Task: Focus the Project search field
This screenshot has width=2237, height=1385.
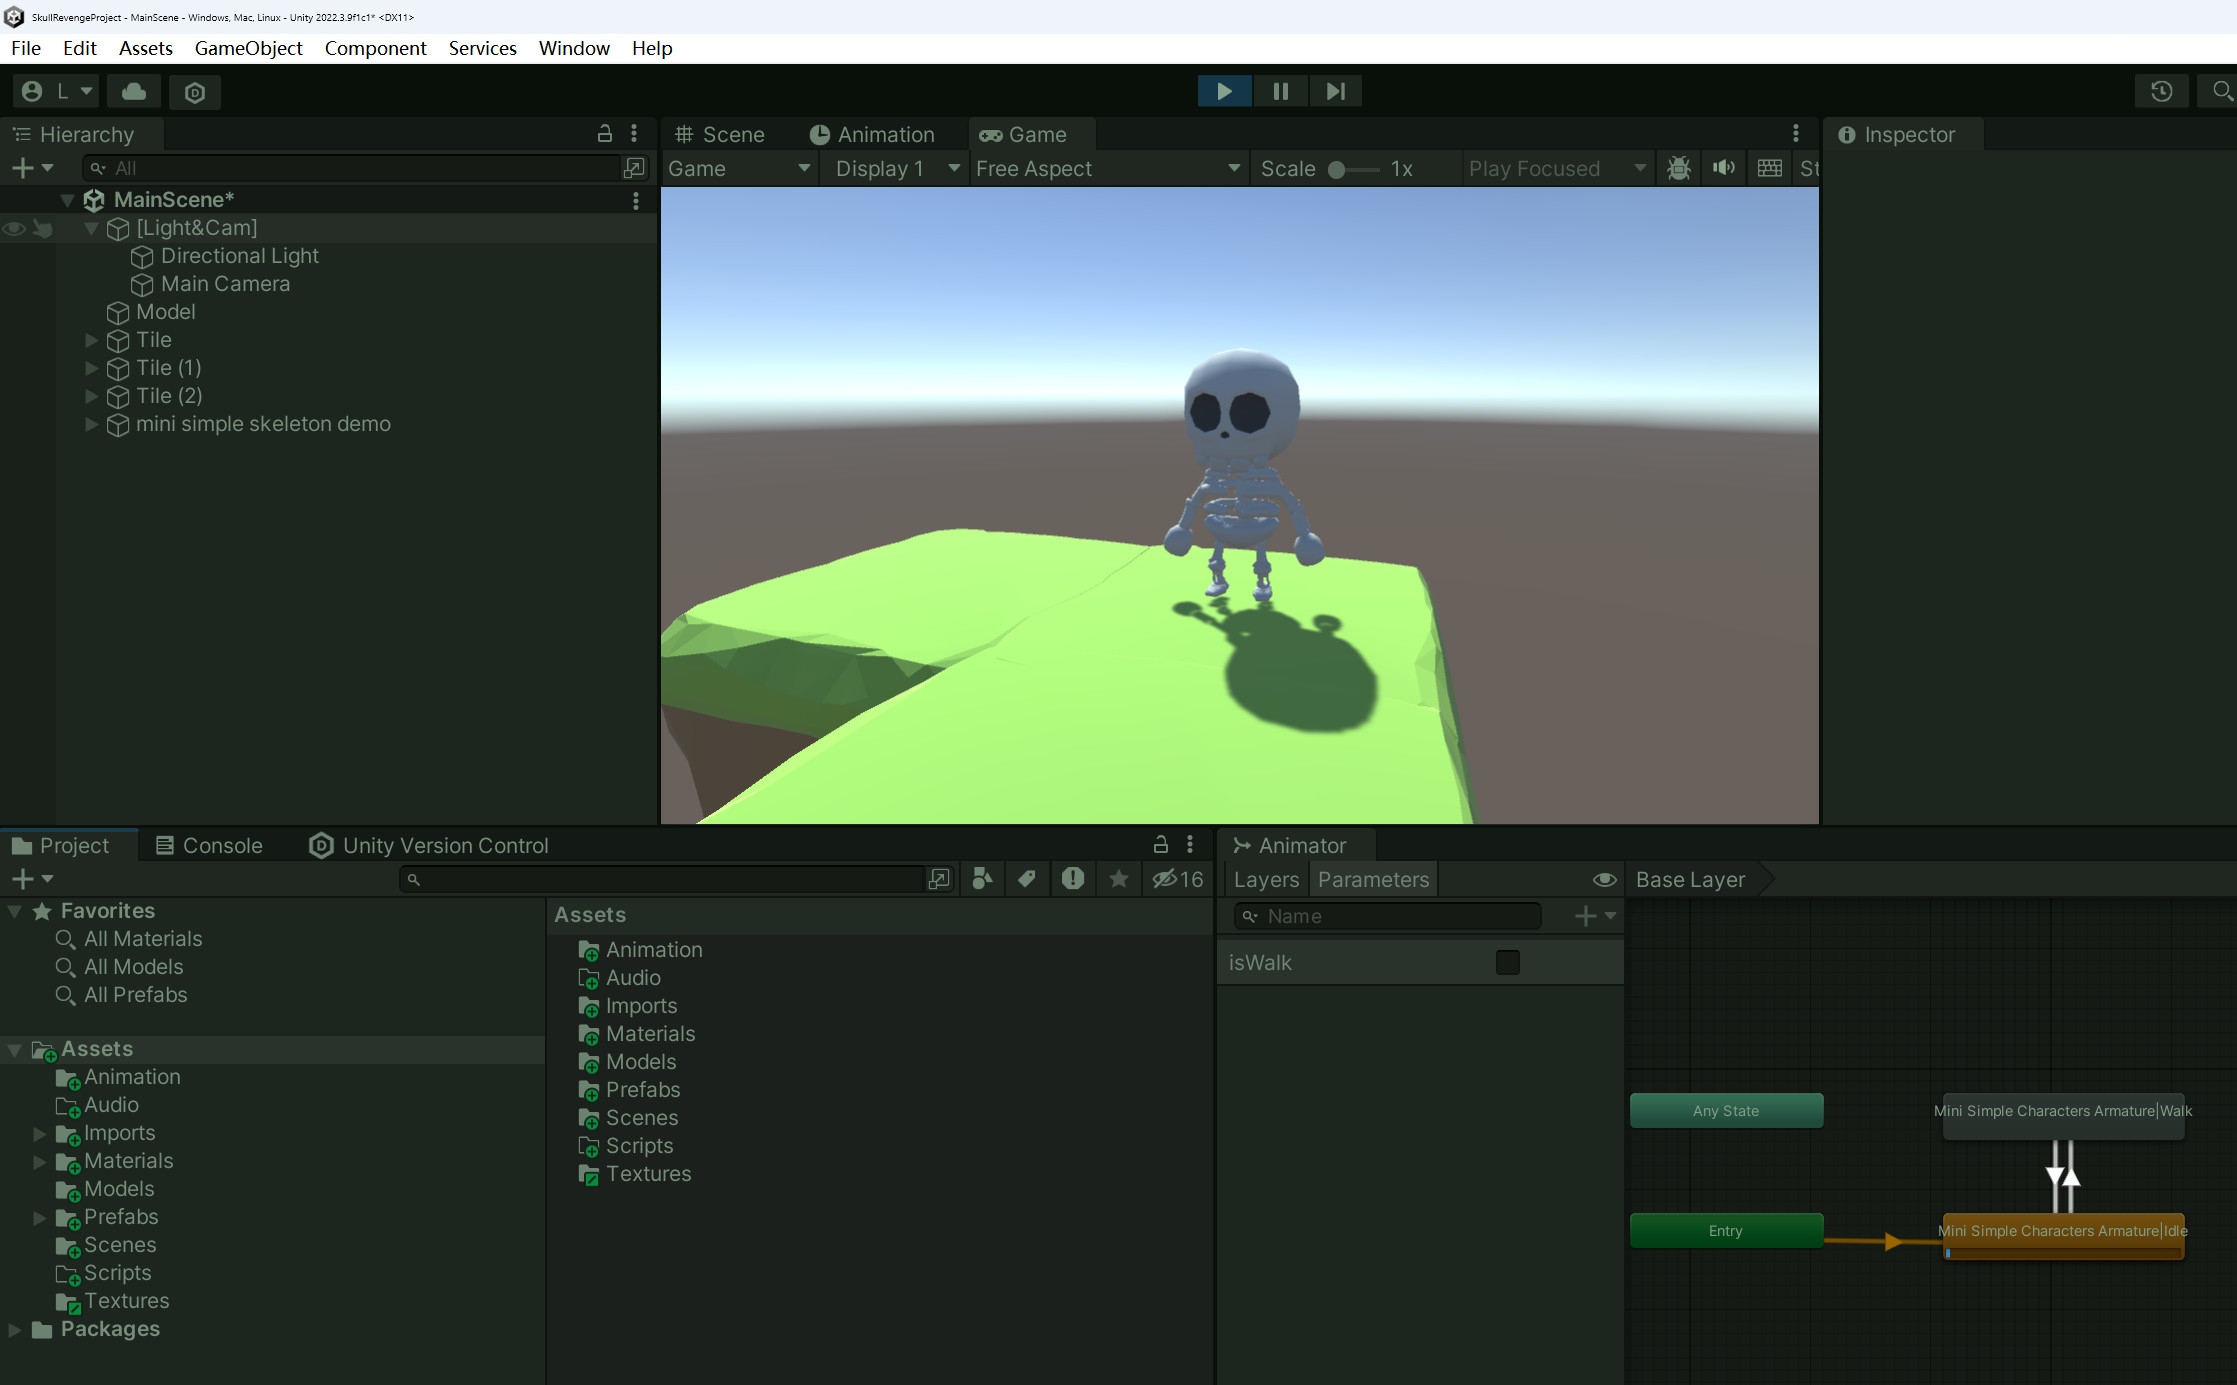Action: coord(661,879)
